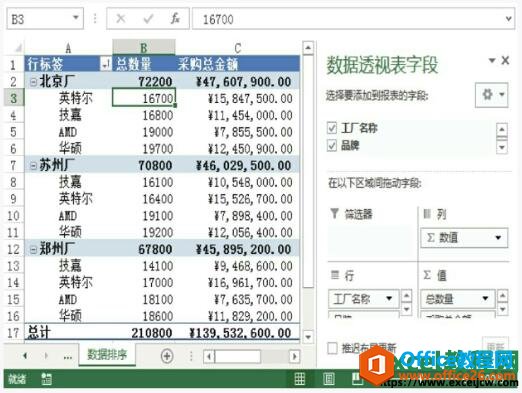Select cell with 70800
The height and width of the screenshot is (393, 522).
pos(144,165)
